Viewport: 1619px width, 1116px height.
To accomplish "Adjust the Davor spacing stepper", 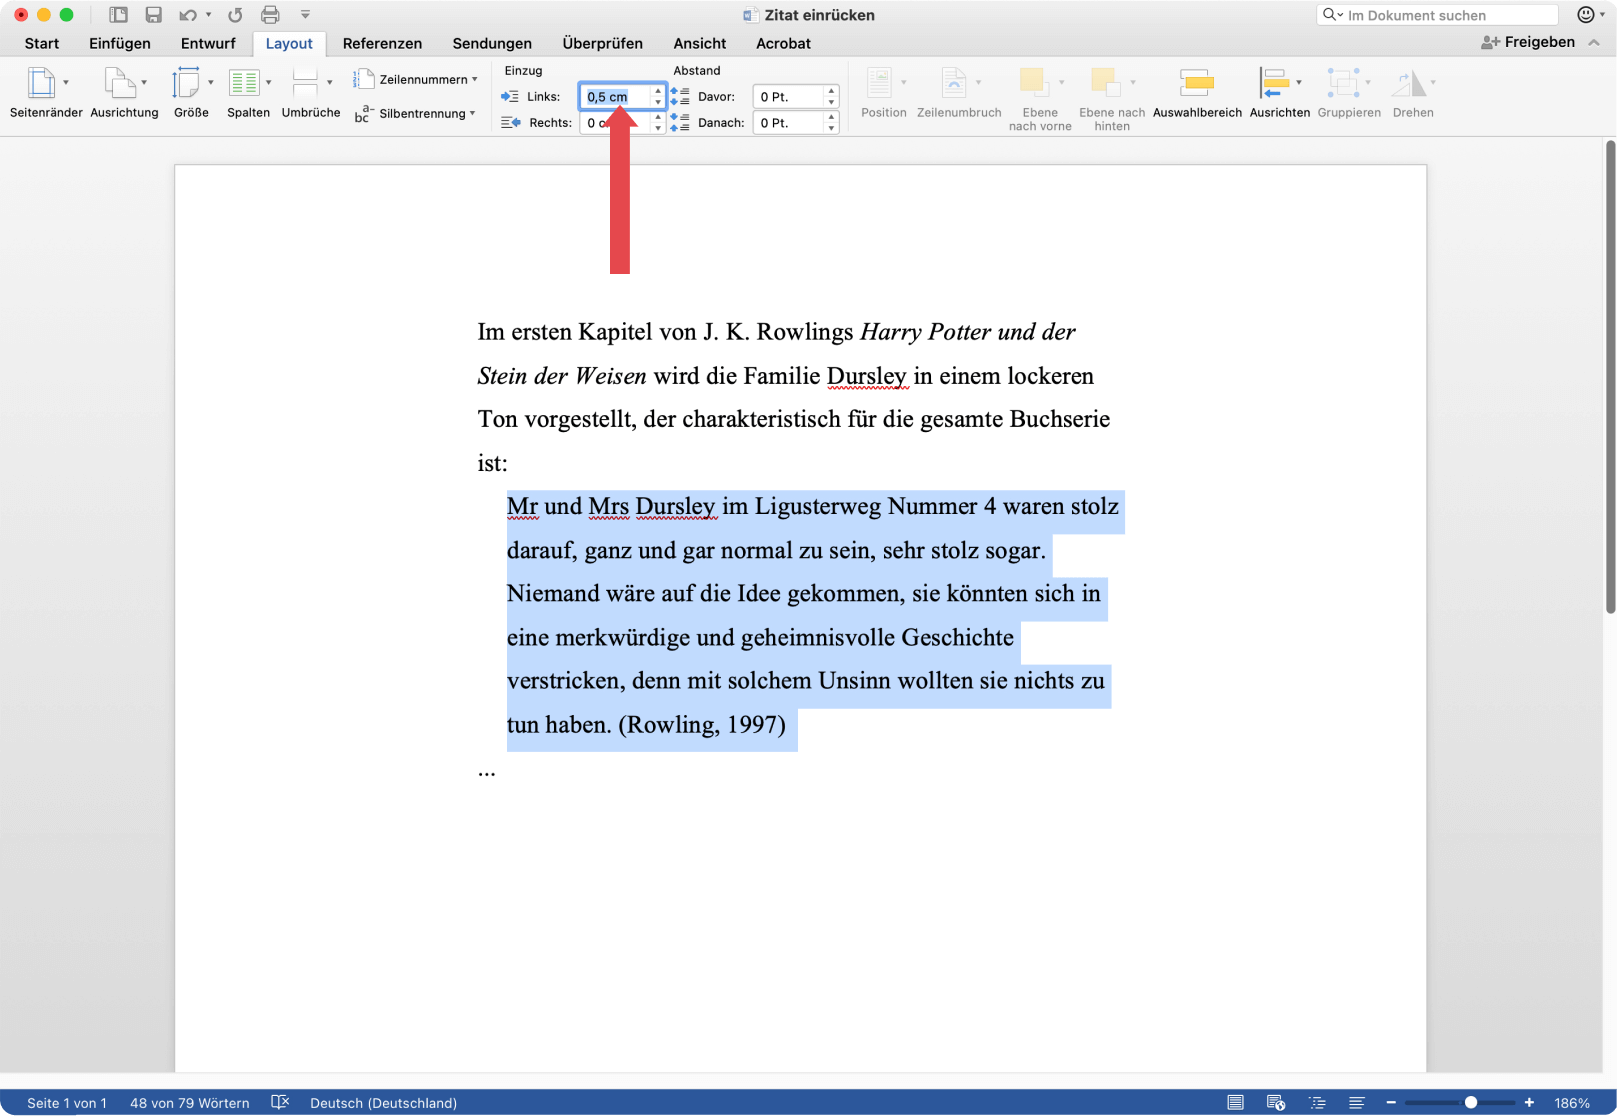I will pyautogui.click(x=831, y=97).
